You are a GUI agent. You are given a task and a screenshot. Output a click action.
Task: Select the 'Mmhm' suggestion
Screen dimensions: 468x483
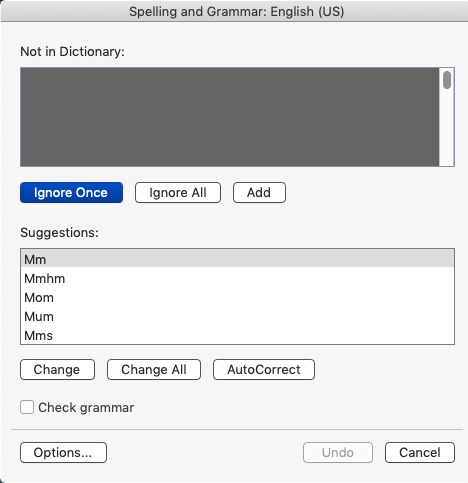[x=237, y=278]
